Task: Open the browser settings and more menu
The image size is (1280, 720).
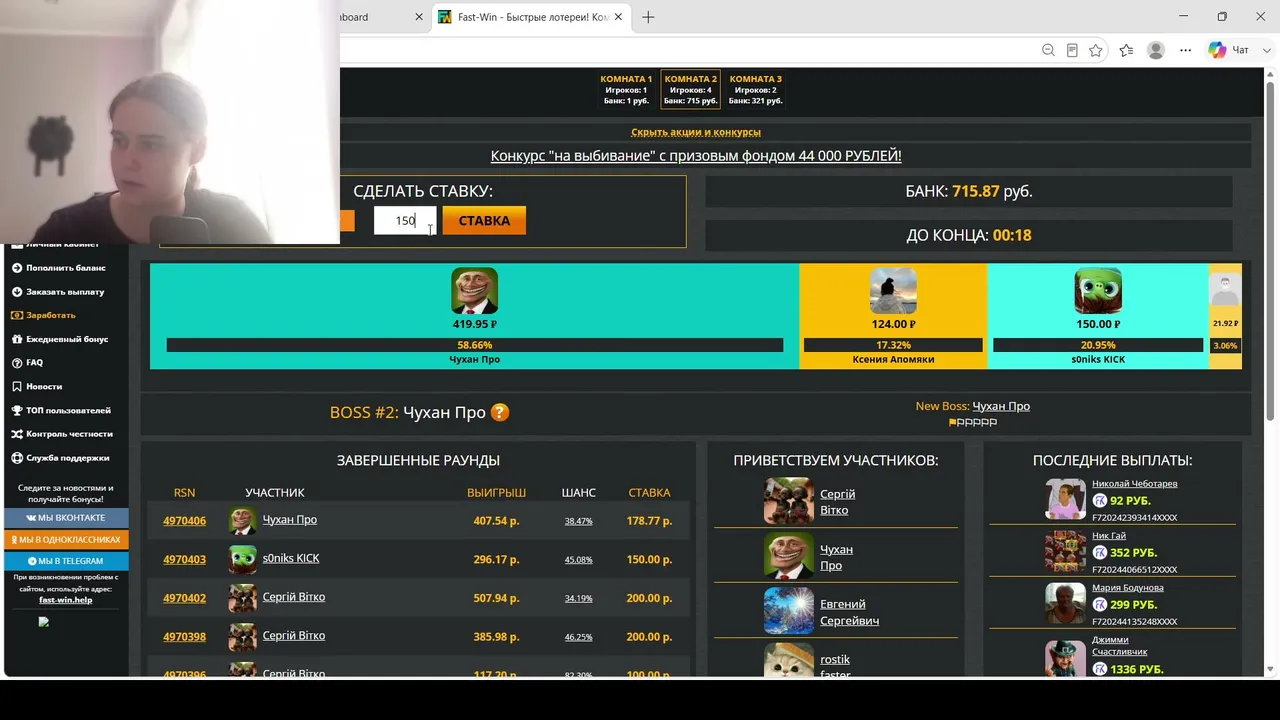Action: coord(1186,50)
